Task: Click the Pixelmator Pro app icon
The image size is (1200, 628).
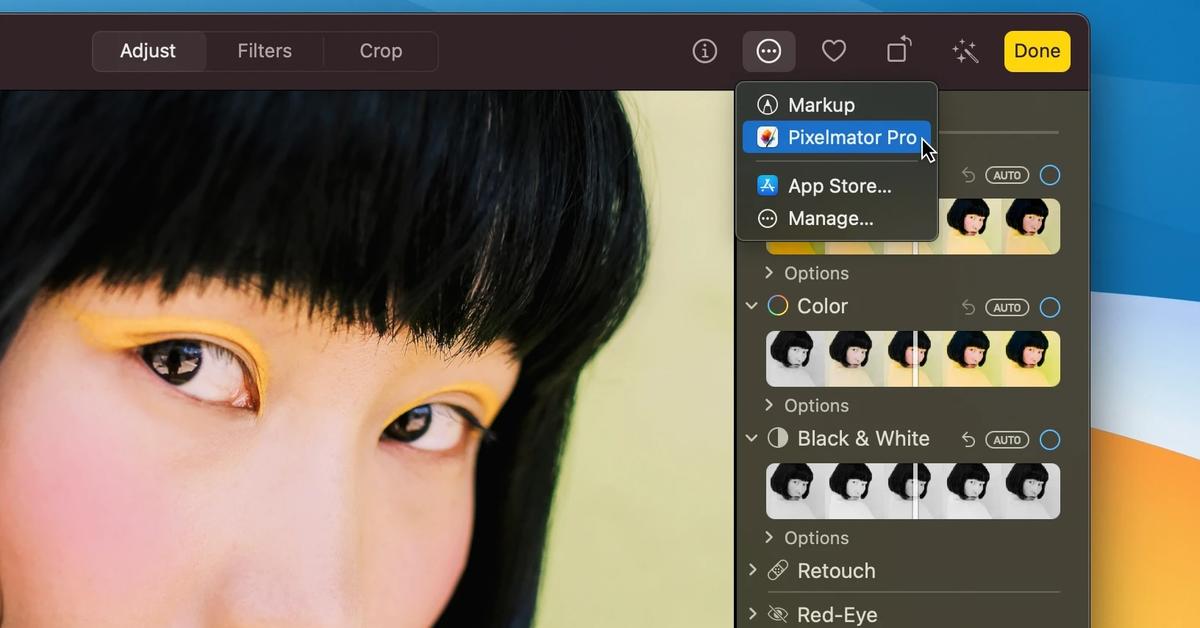Action: [767, 137]
